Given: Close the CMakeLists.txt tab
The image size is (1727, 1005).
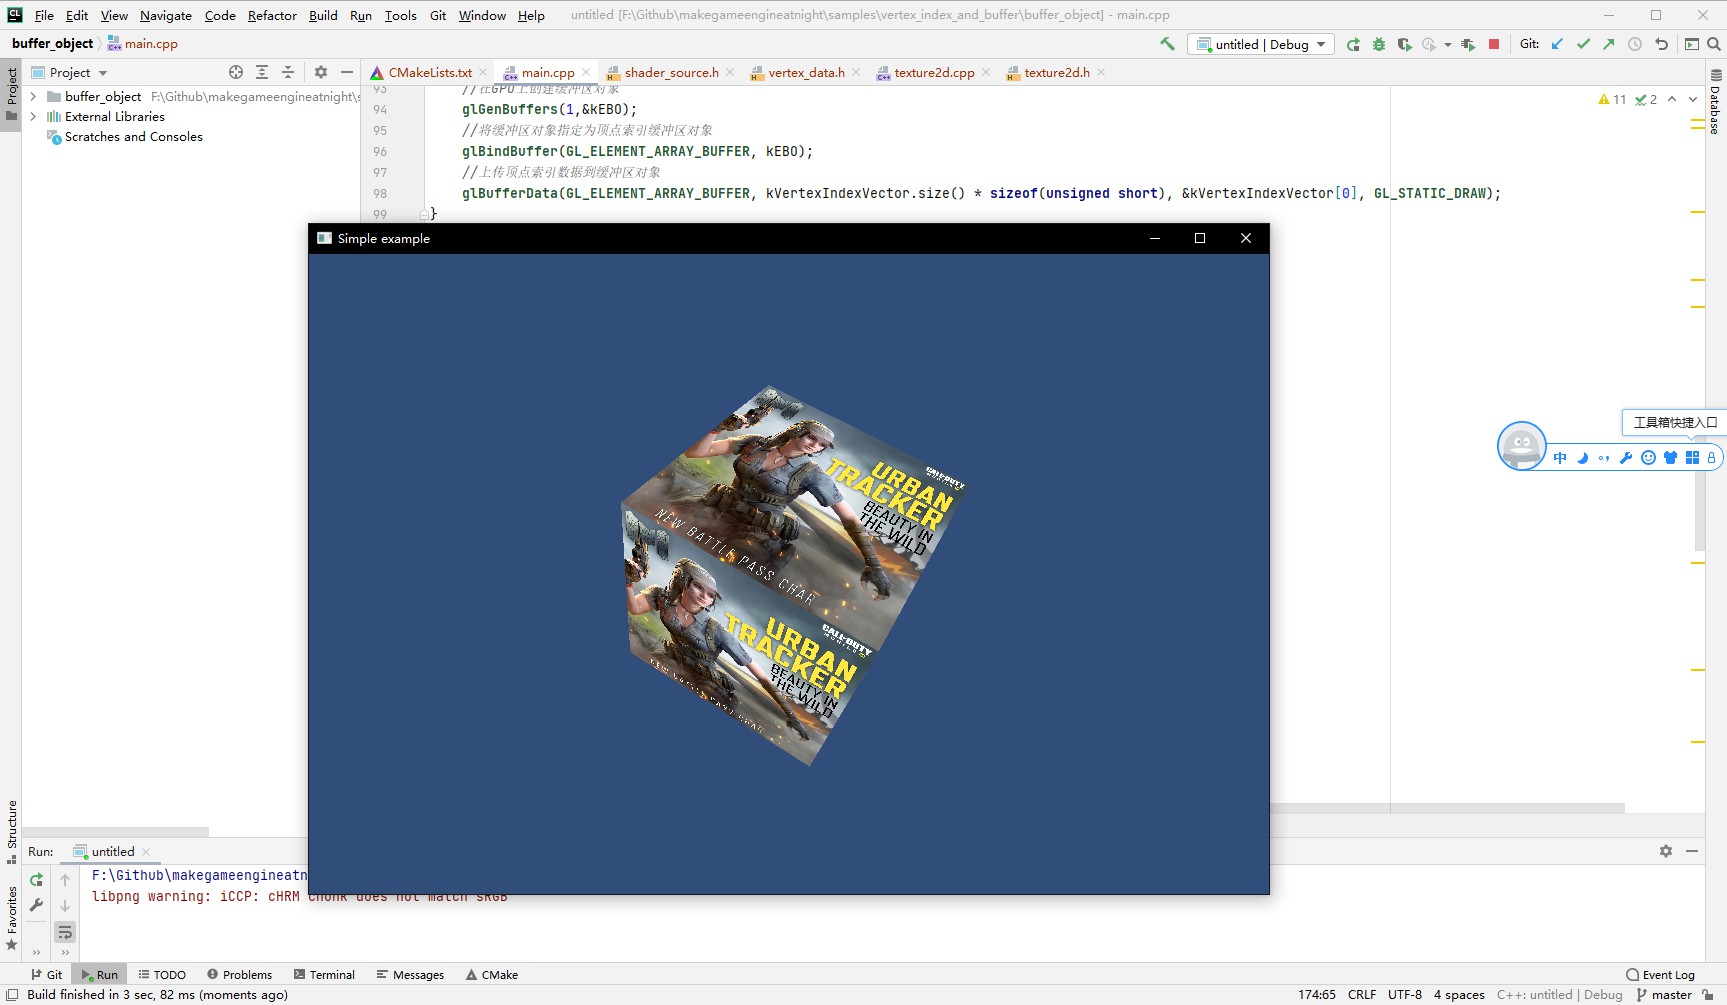Looking at the screenshot, I should [x=483, y=72].
